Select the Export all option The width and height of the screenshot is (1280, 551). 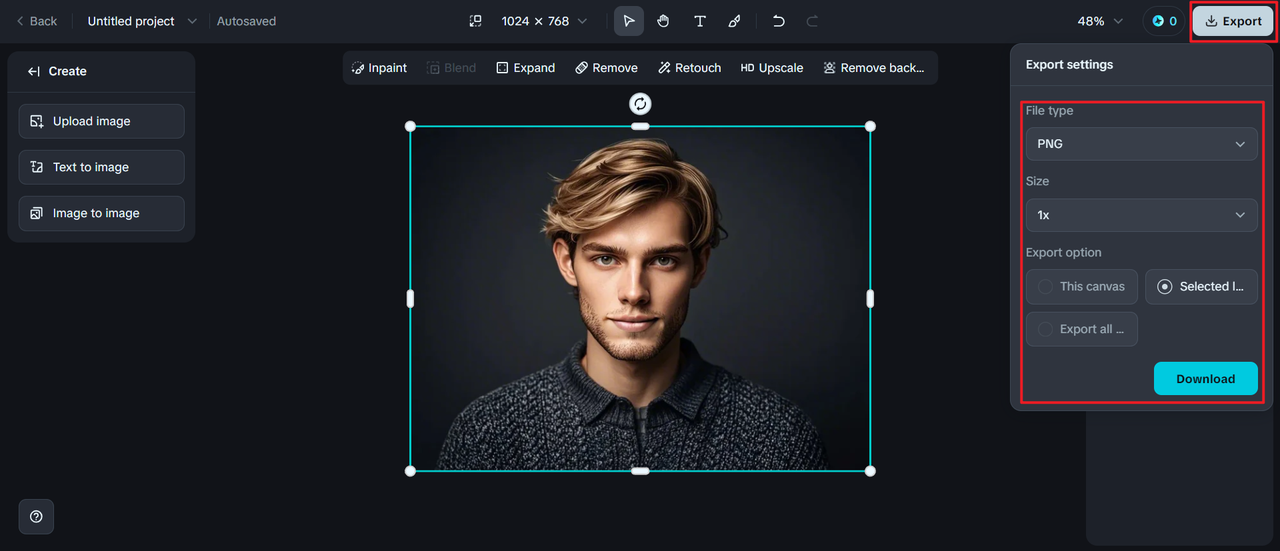pos(1081,329)
